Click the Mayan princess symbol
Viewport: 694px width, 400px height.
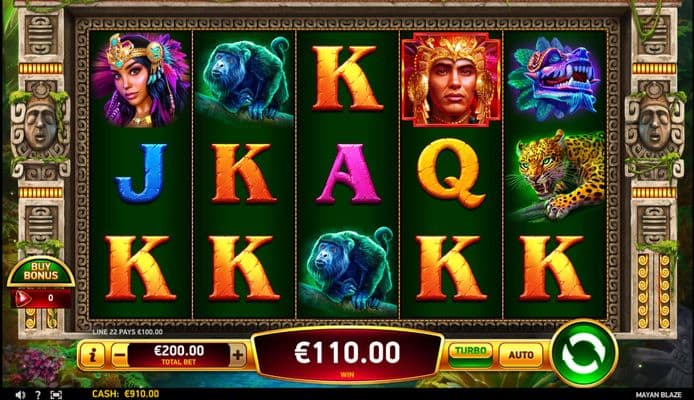[141, 80]
